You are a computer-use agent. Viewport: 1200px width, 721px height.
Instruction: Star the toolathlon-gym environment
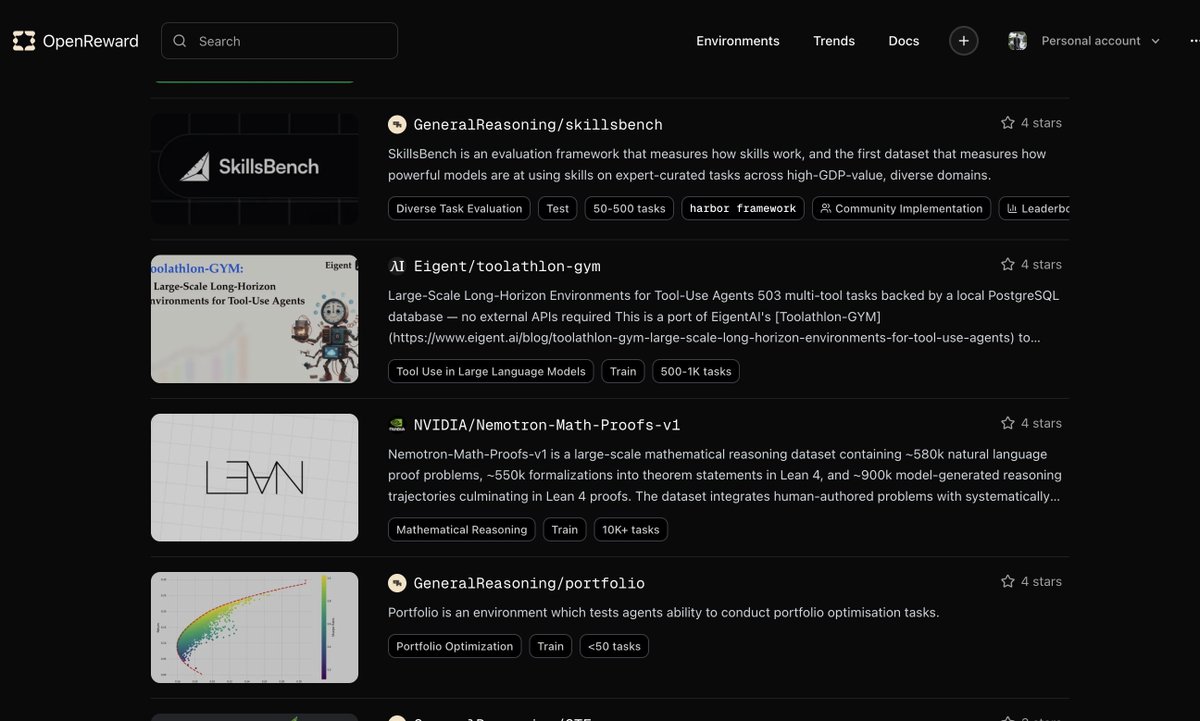pos(1008,265)
